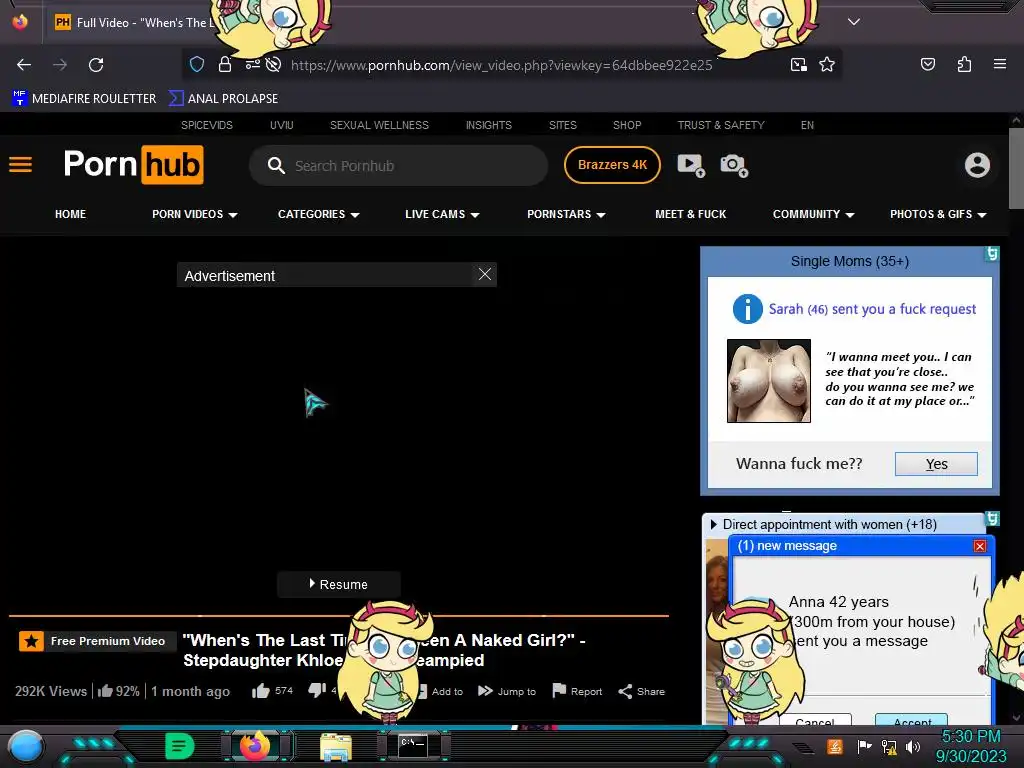Save page to Pocket
This screenshot has height=768, width=1024.
pos(927,64)
